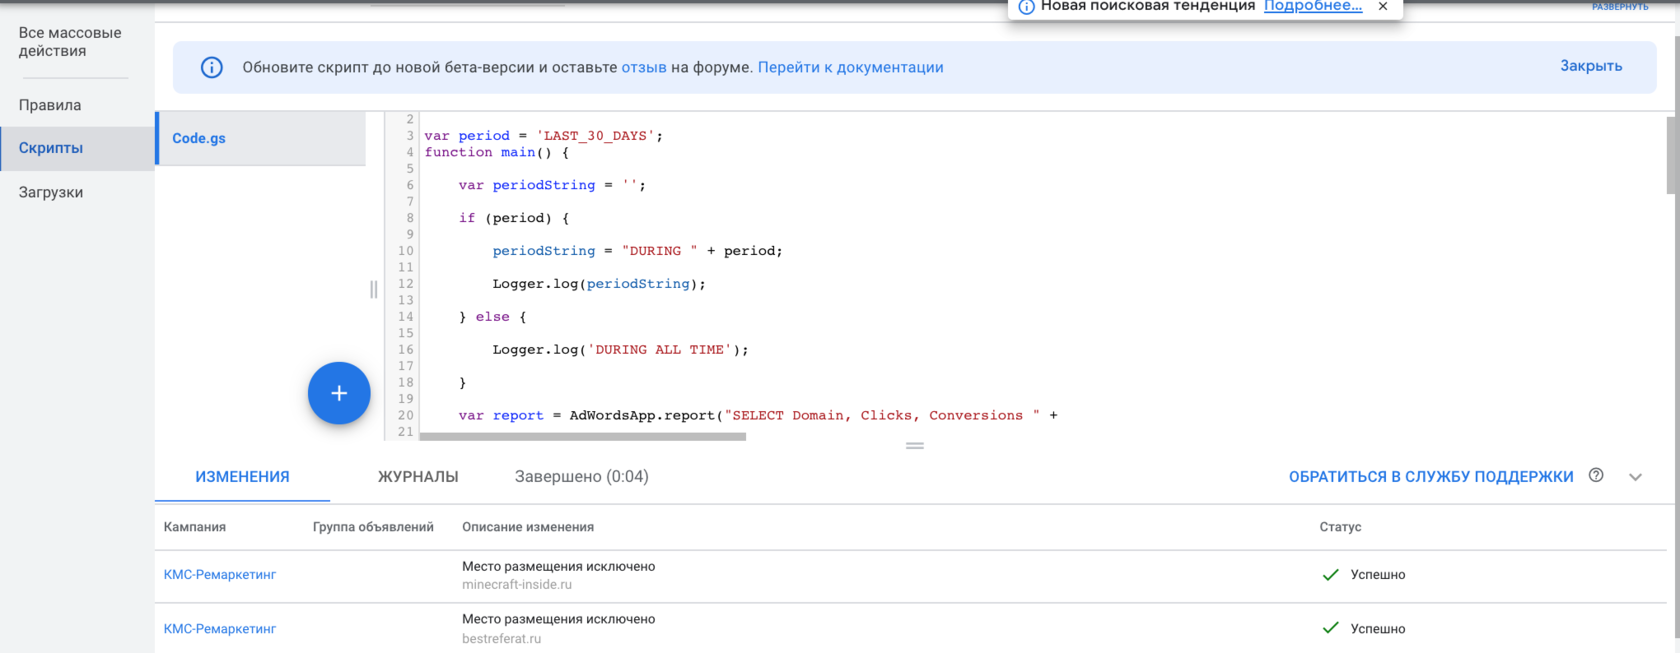1680x653 pixels.
Task: Open Загрузки in the sidebar
Action: click(x=51, y=192)
